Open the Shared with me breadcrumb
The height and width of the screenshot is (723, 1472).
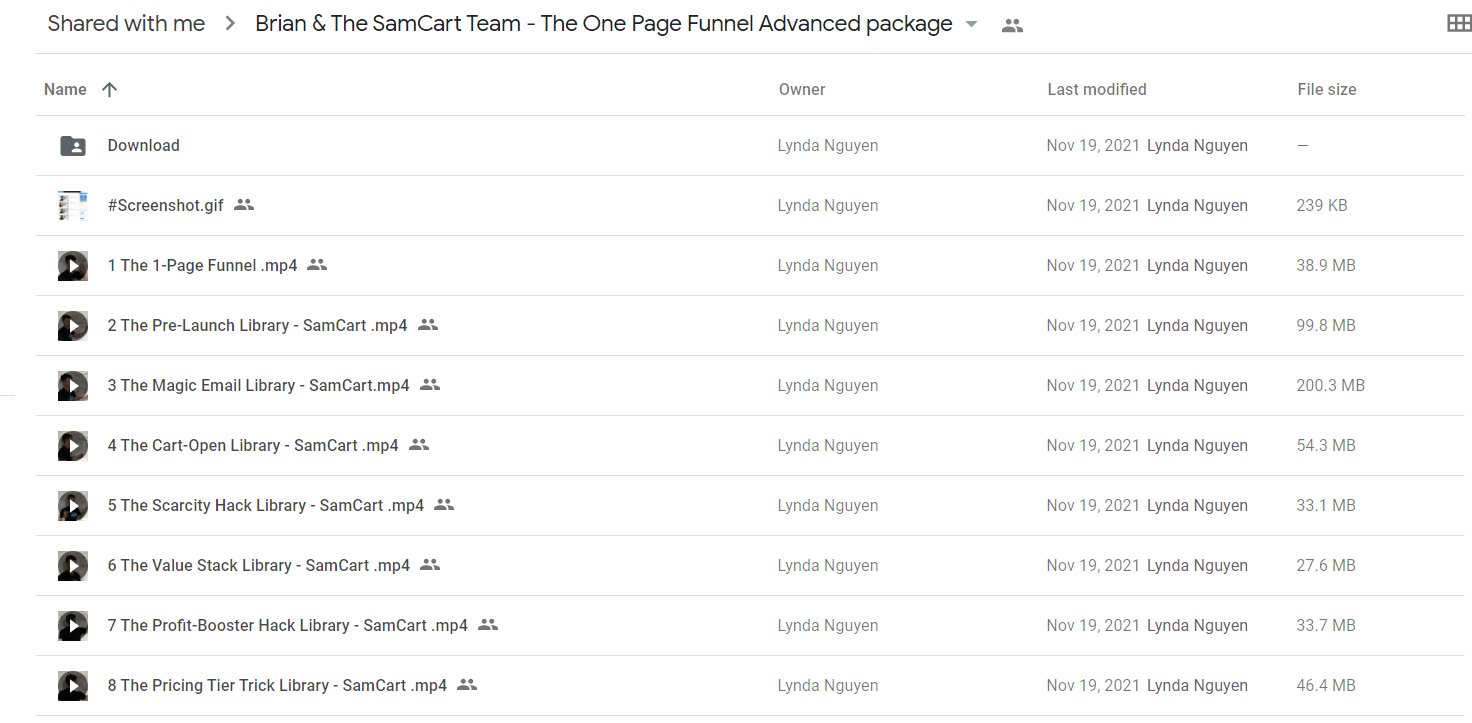(126, 24)
